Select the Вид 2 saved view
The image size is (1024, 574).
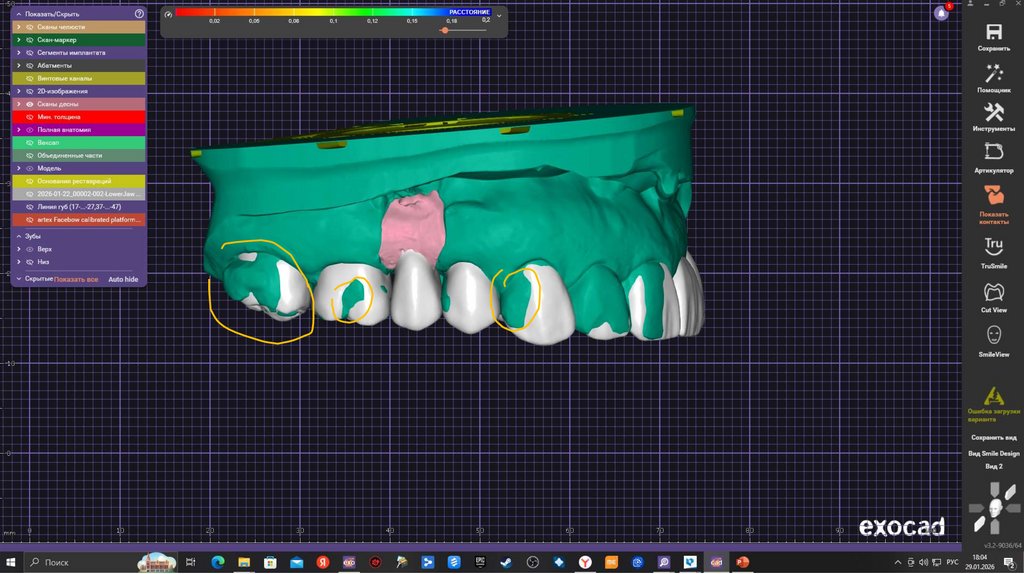(x=993, y=467)
